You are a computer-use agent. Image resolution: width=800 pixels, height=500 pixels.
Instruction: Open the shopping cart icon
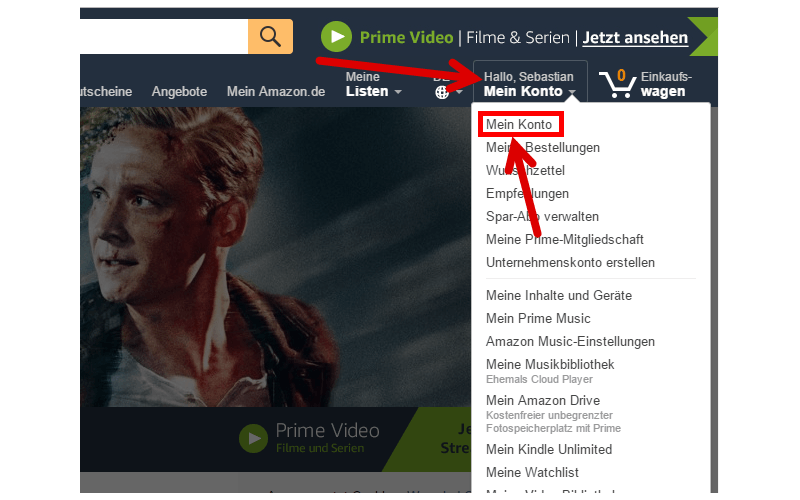617,84
